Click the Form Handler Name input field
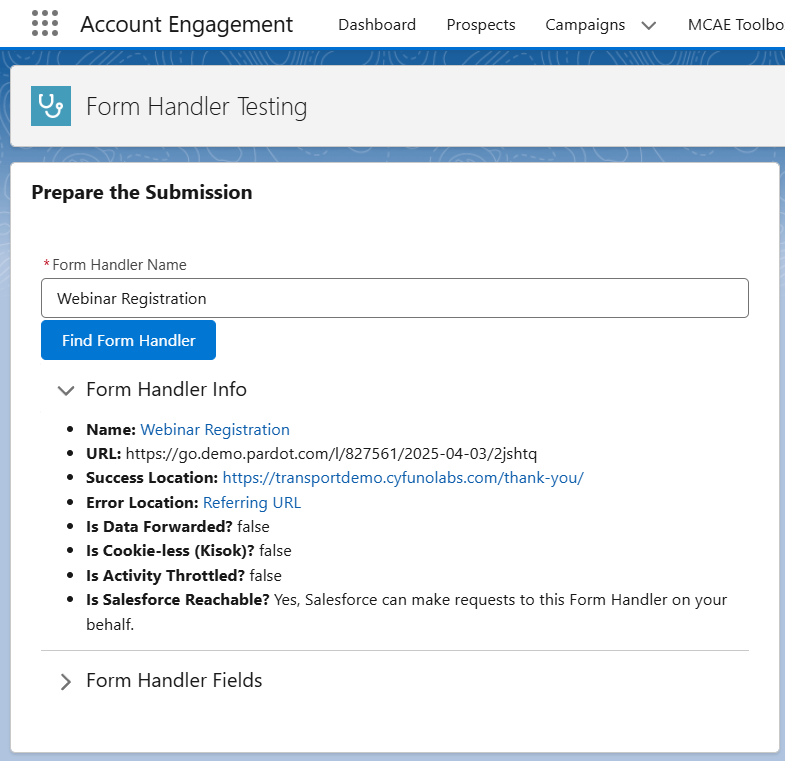This screenshot has width=785, height=761. coord(395,298)
